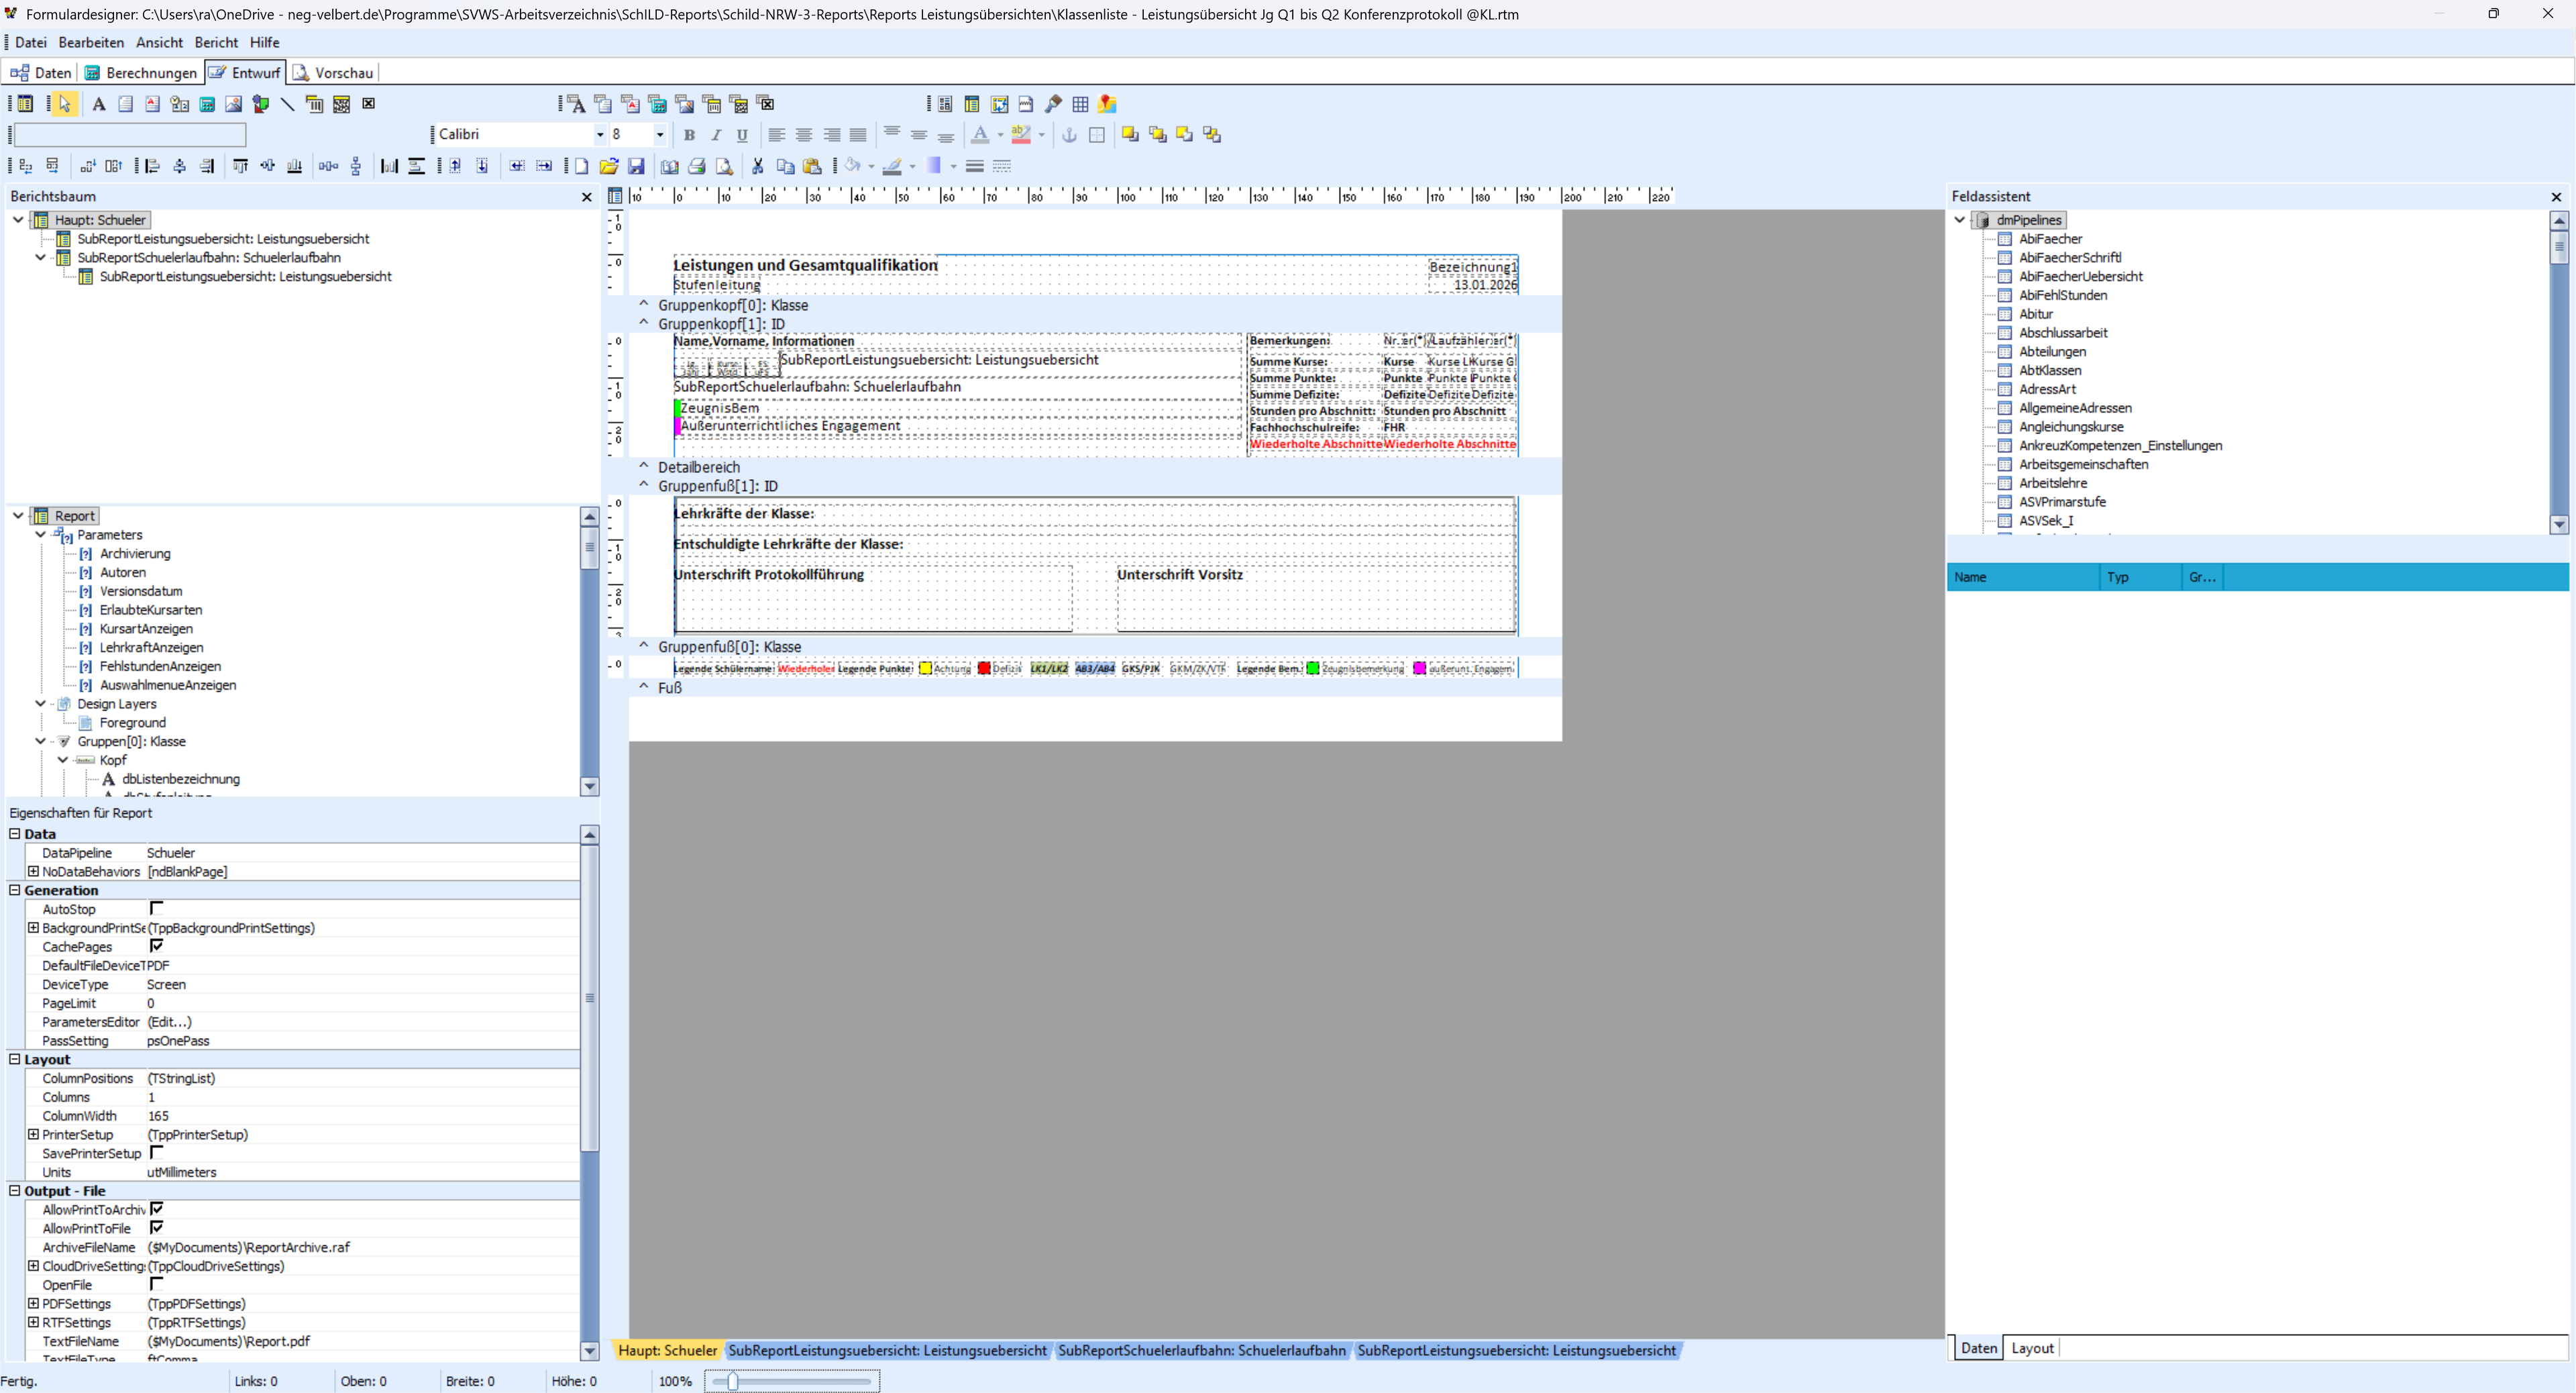This screenshot has width=2576, height=1393.
Task: Open the Datei menu
Action: coord(31,43)
